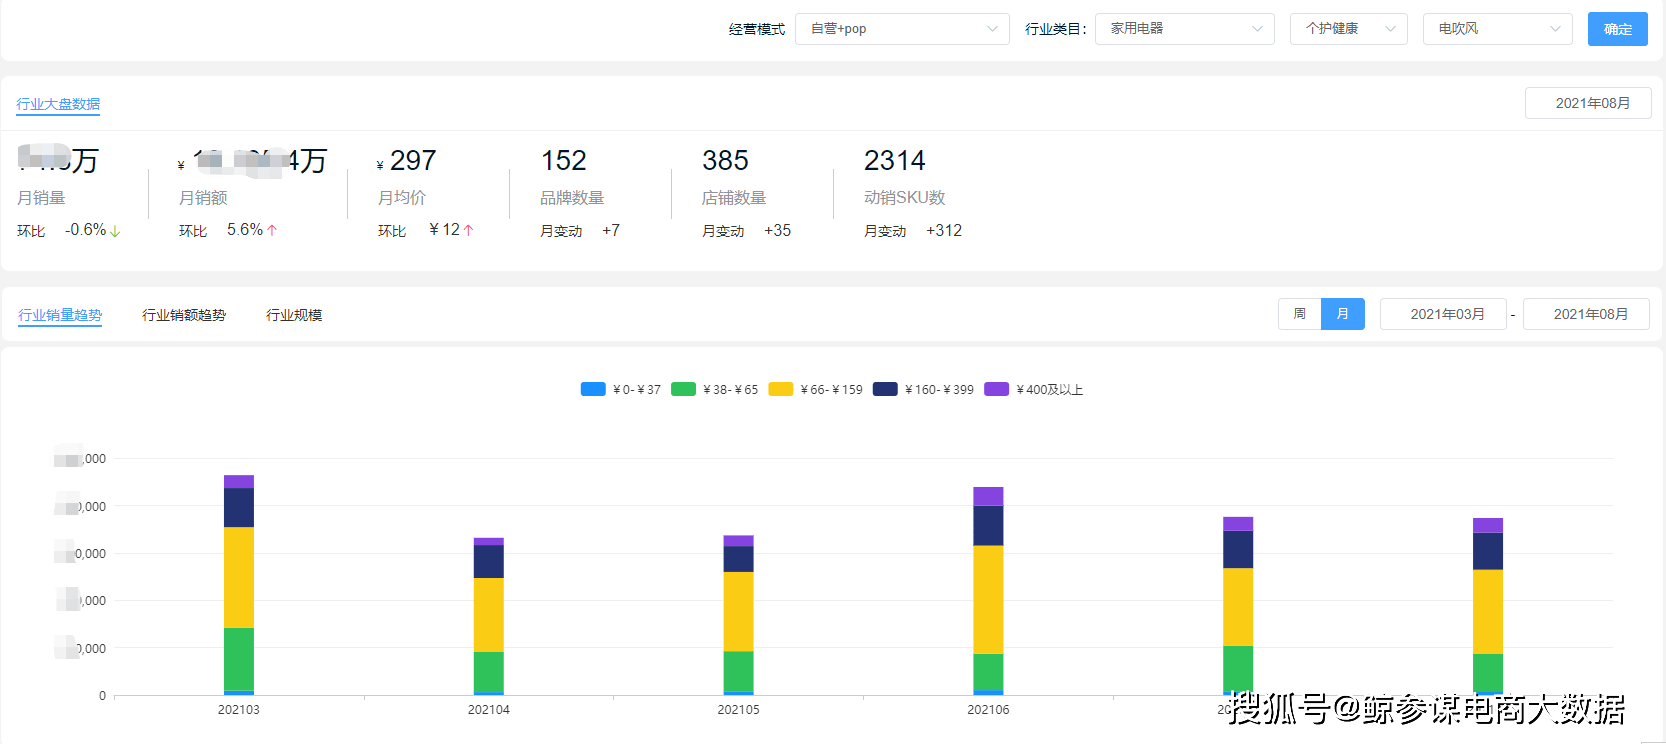Switch to the 行业销量趋势 tab
The image size is (1666, 744).
60,315
